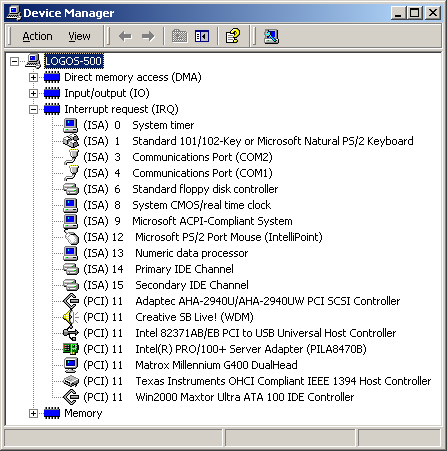Toggle the Show/Hide Console Tree icon
The image size is (447, 451).
pyautogui.click(x=202, y=36)
